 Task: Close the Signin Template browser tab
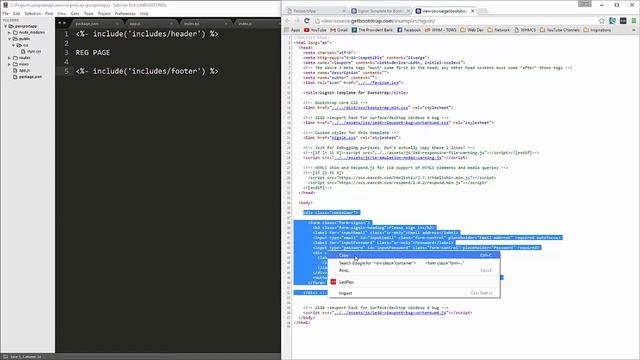tap(408, 11)
